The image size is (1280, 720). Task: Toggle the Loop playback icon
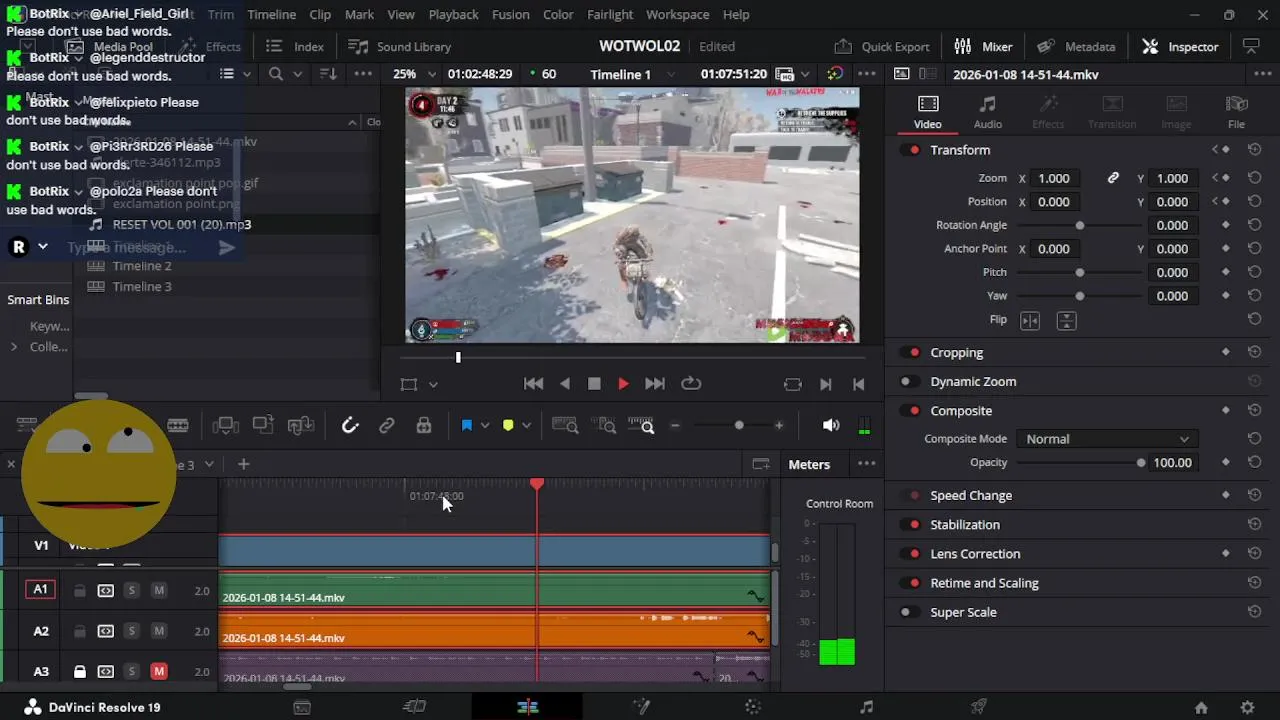[x=691, y=384]
